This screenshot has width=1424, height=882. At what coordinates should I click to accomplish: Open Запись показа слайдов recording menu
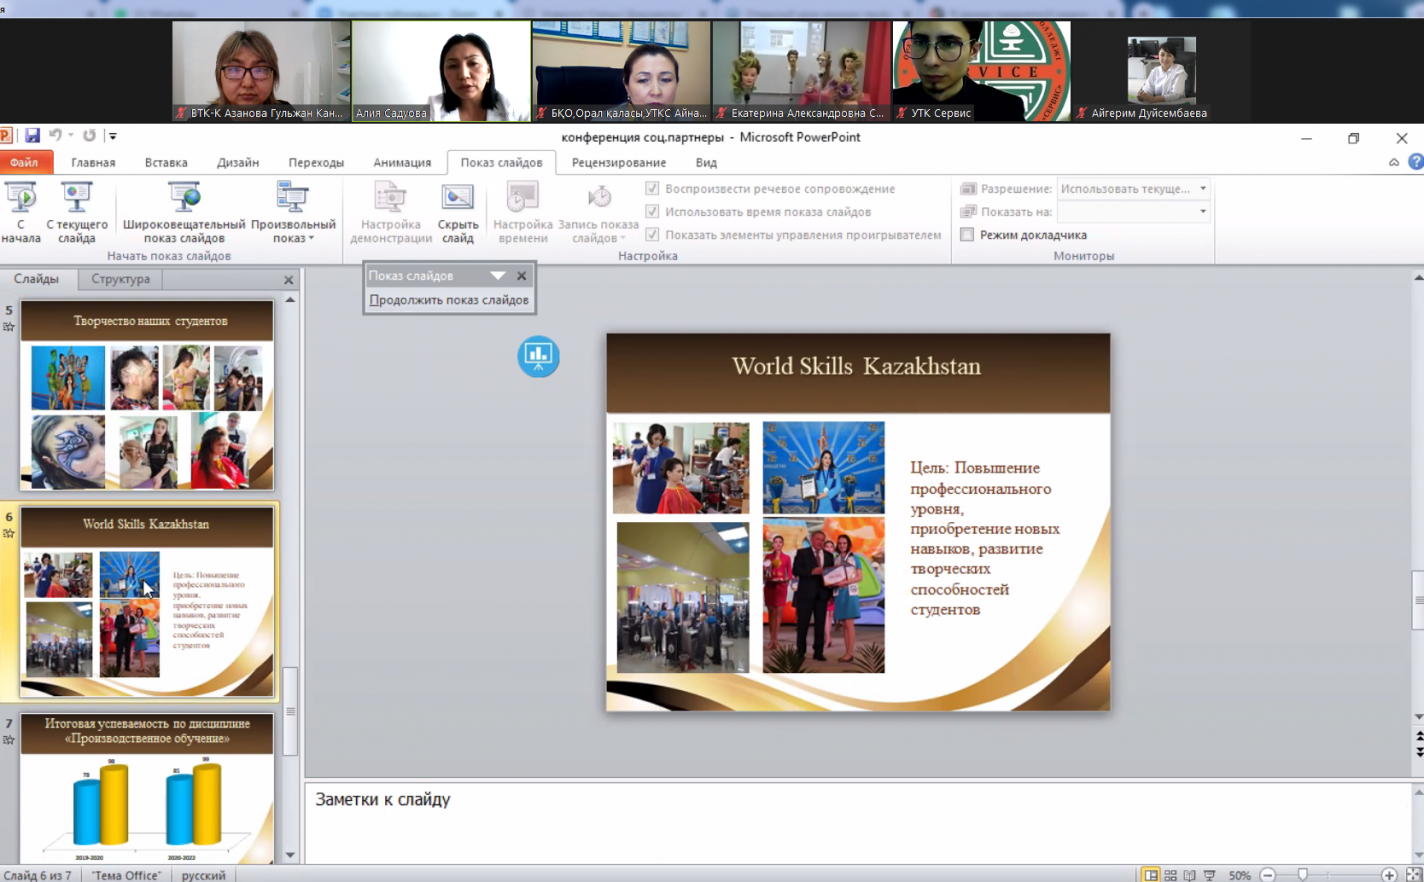click(x=598, y=212)
